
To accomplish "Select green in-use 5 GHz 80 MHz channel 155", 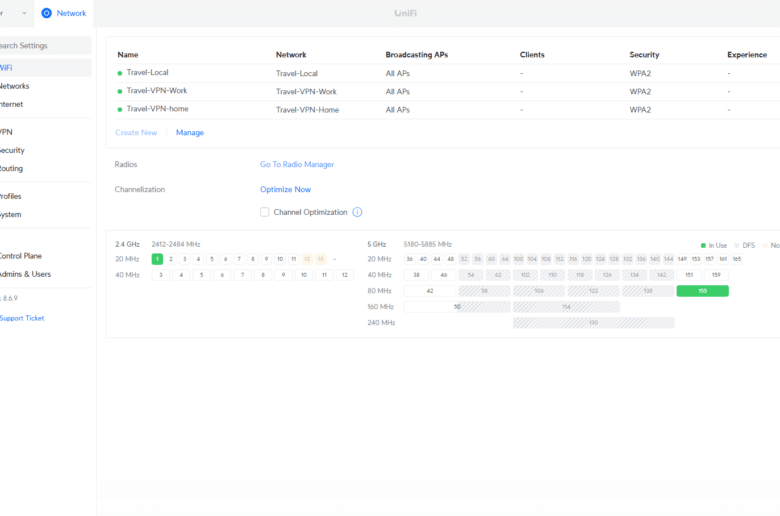I will [x=702, y=291].
